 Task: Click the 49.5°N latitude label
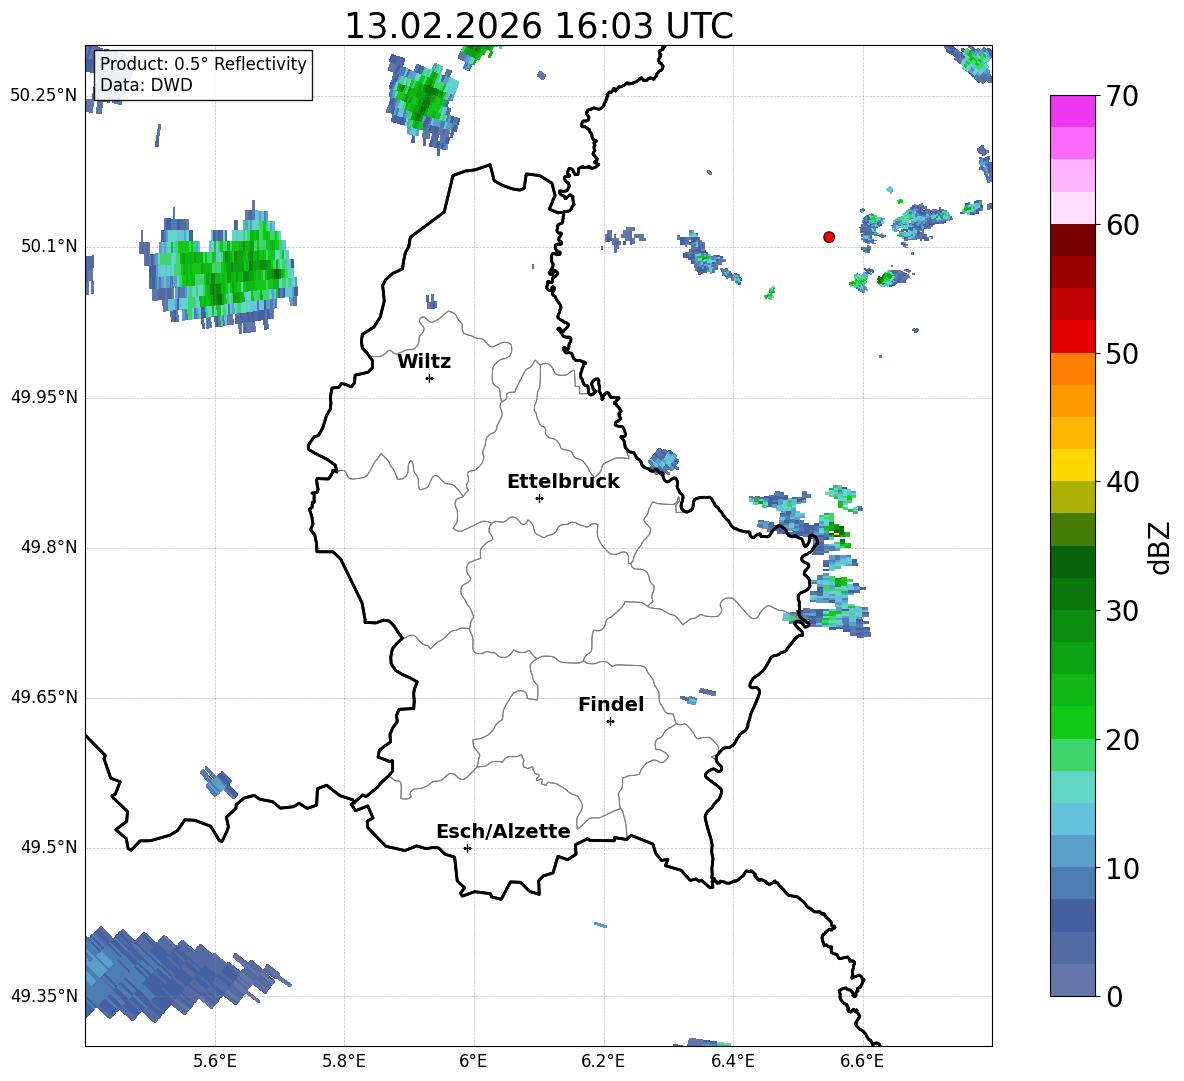(x=50, y=847)
